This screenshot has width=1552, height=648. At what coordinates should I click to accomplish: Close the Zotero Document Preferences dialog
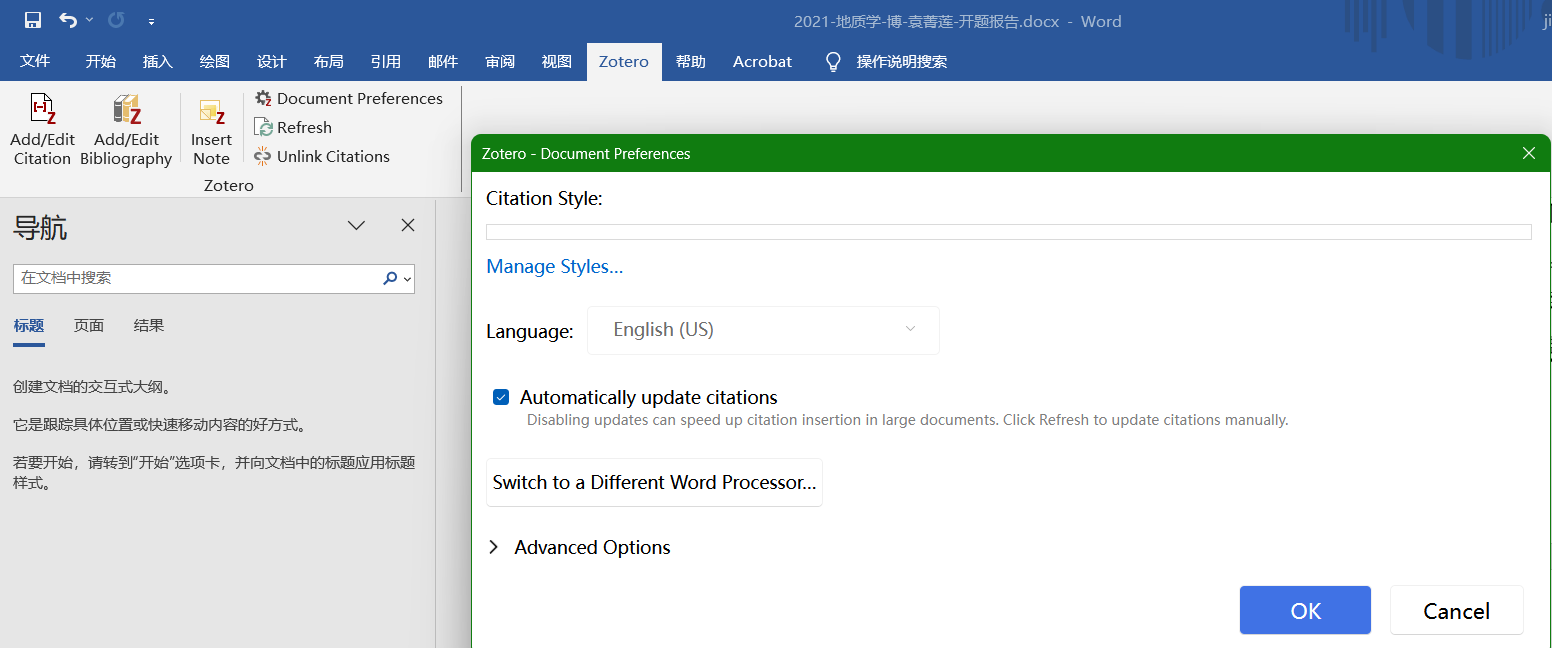pyautogui.click(x=1528, y=153)
